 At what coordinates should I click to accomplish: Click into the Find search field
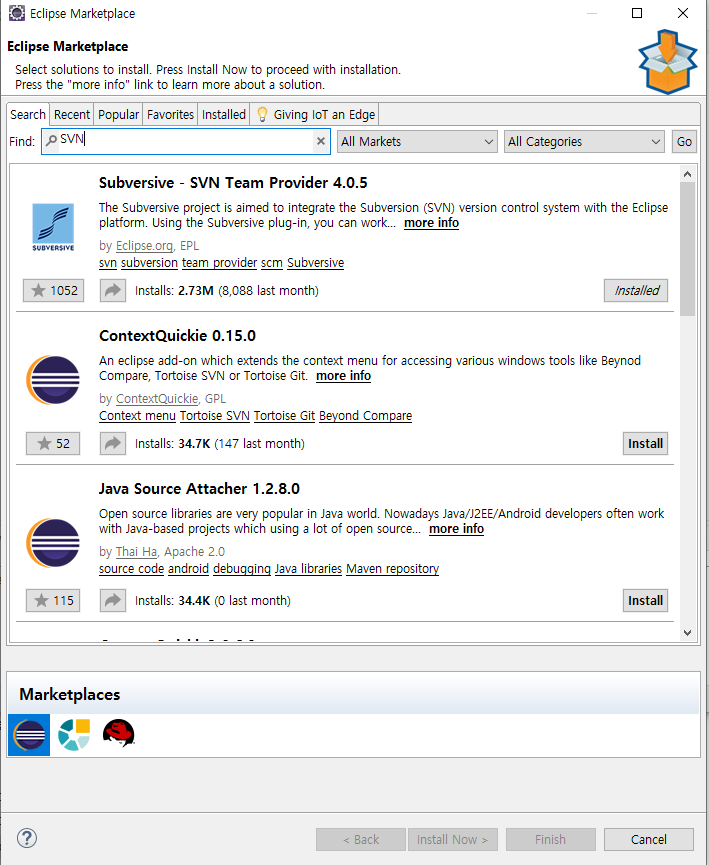[186, 141]
